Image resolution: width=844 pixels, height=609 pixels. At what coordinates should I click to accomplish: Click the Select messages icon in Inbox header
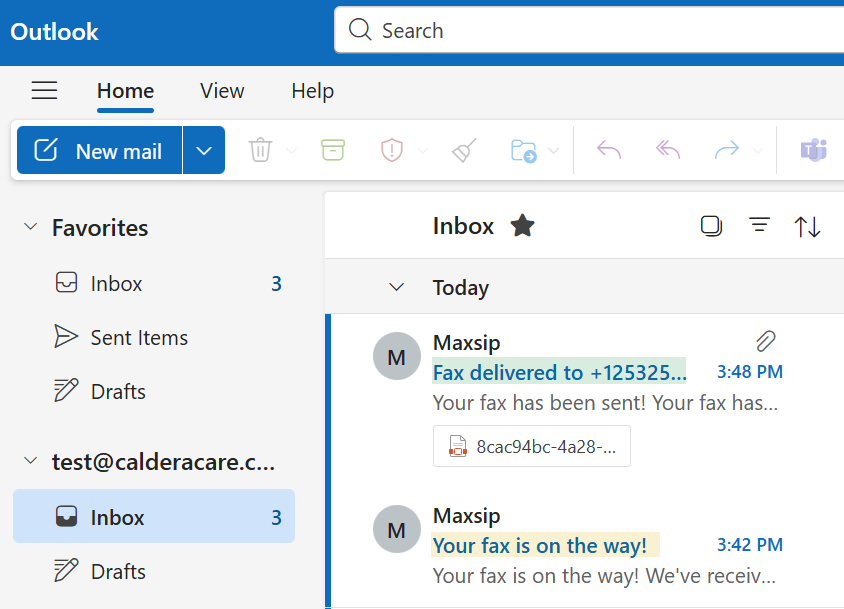pos(711,226)
